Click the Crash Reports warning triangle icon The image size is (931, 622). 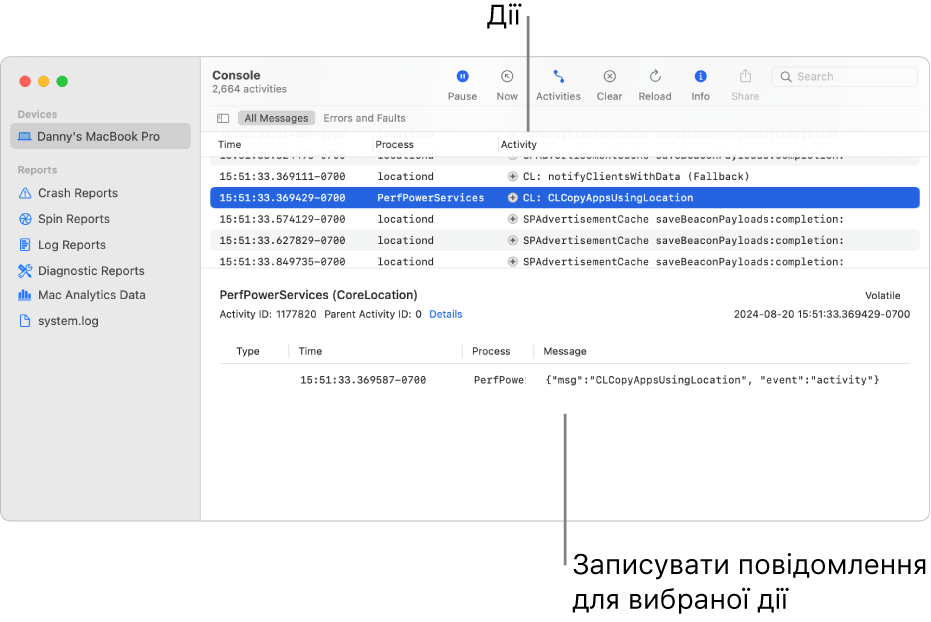(x=25, y=193)
